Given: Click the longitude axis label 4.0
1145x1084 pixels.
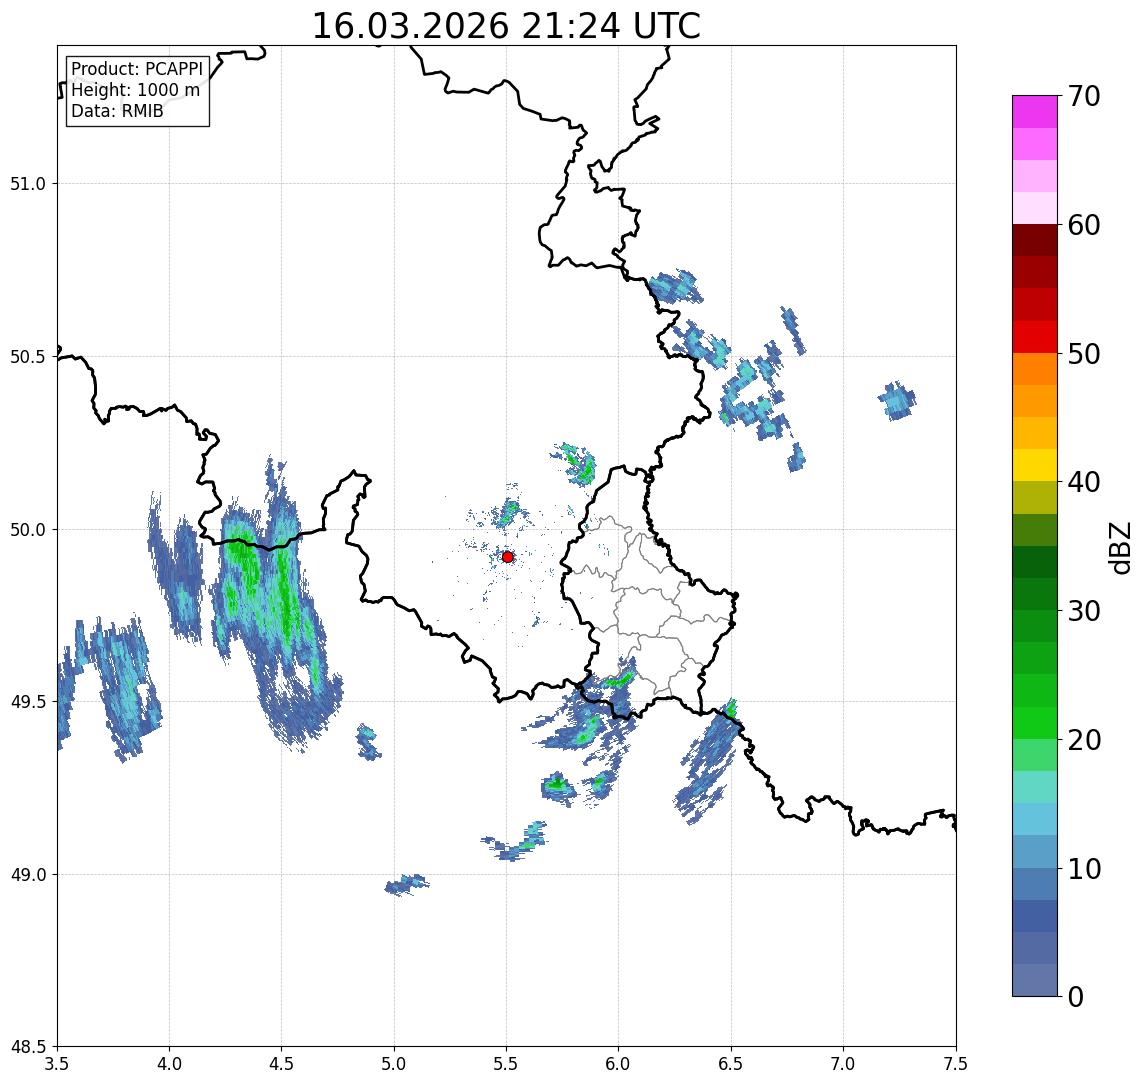Looking at the screenshot, I should point(169,1064).
